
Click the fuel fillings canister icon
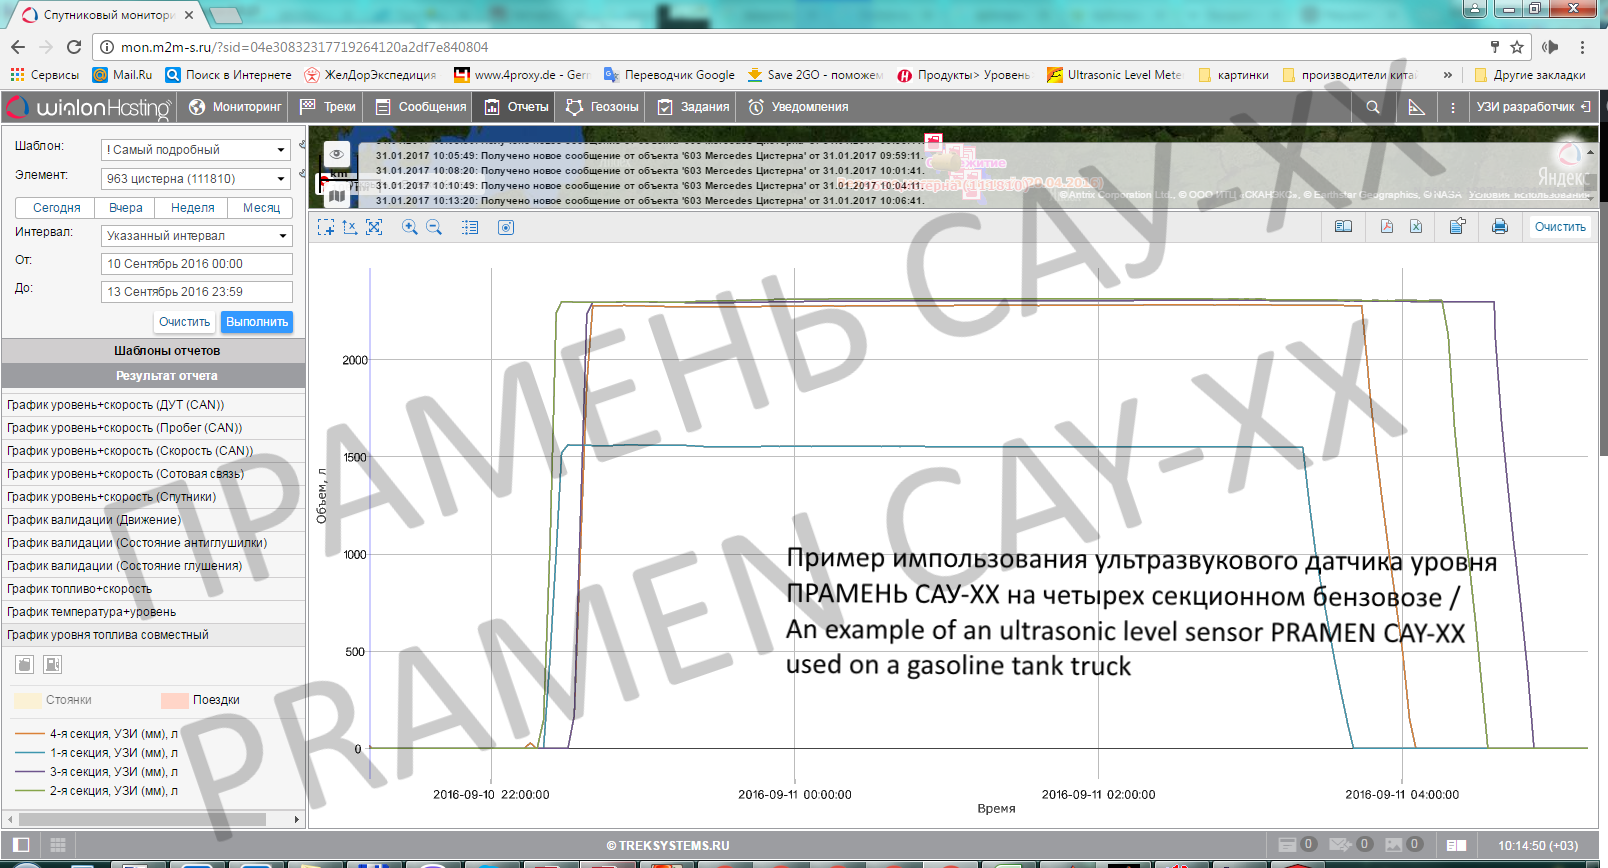[25, 664]
